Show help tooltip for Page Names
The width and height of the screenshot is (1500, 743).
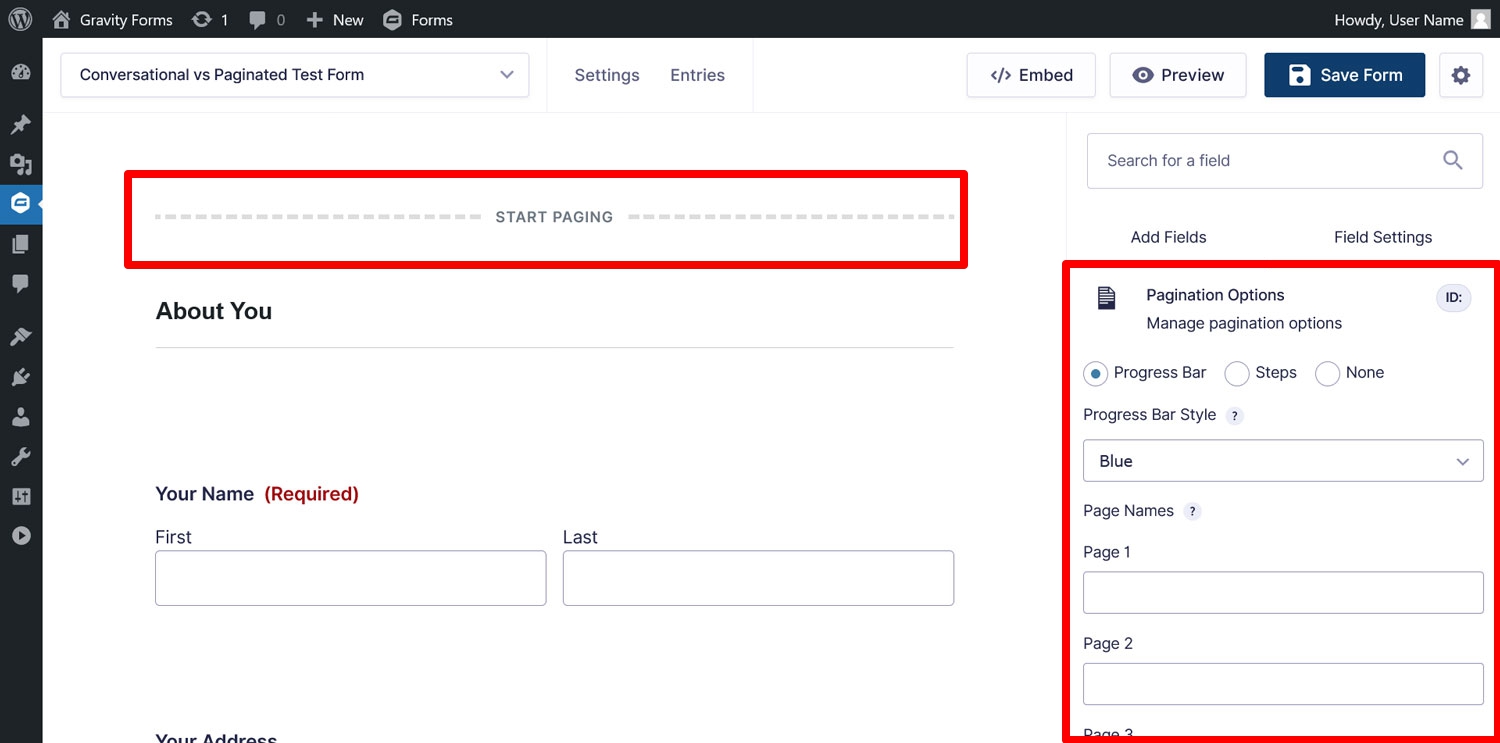click(x=1192, y=511)
